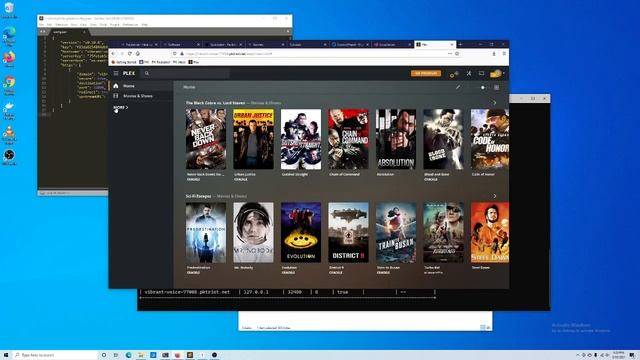This screenshot has width=640, height=360.
Task: Open Firefox desktop icon
Action: (x=9, y=59)
